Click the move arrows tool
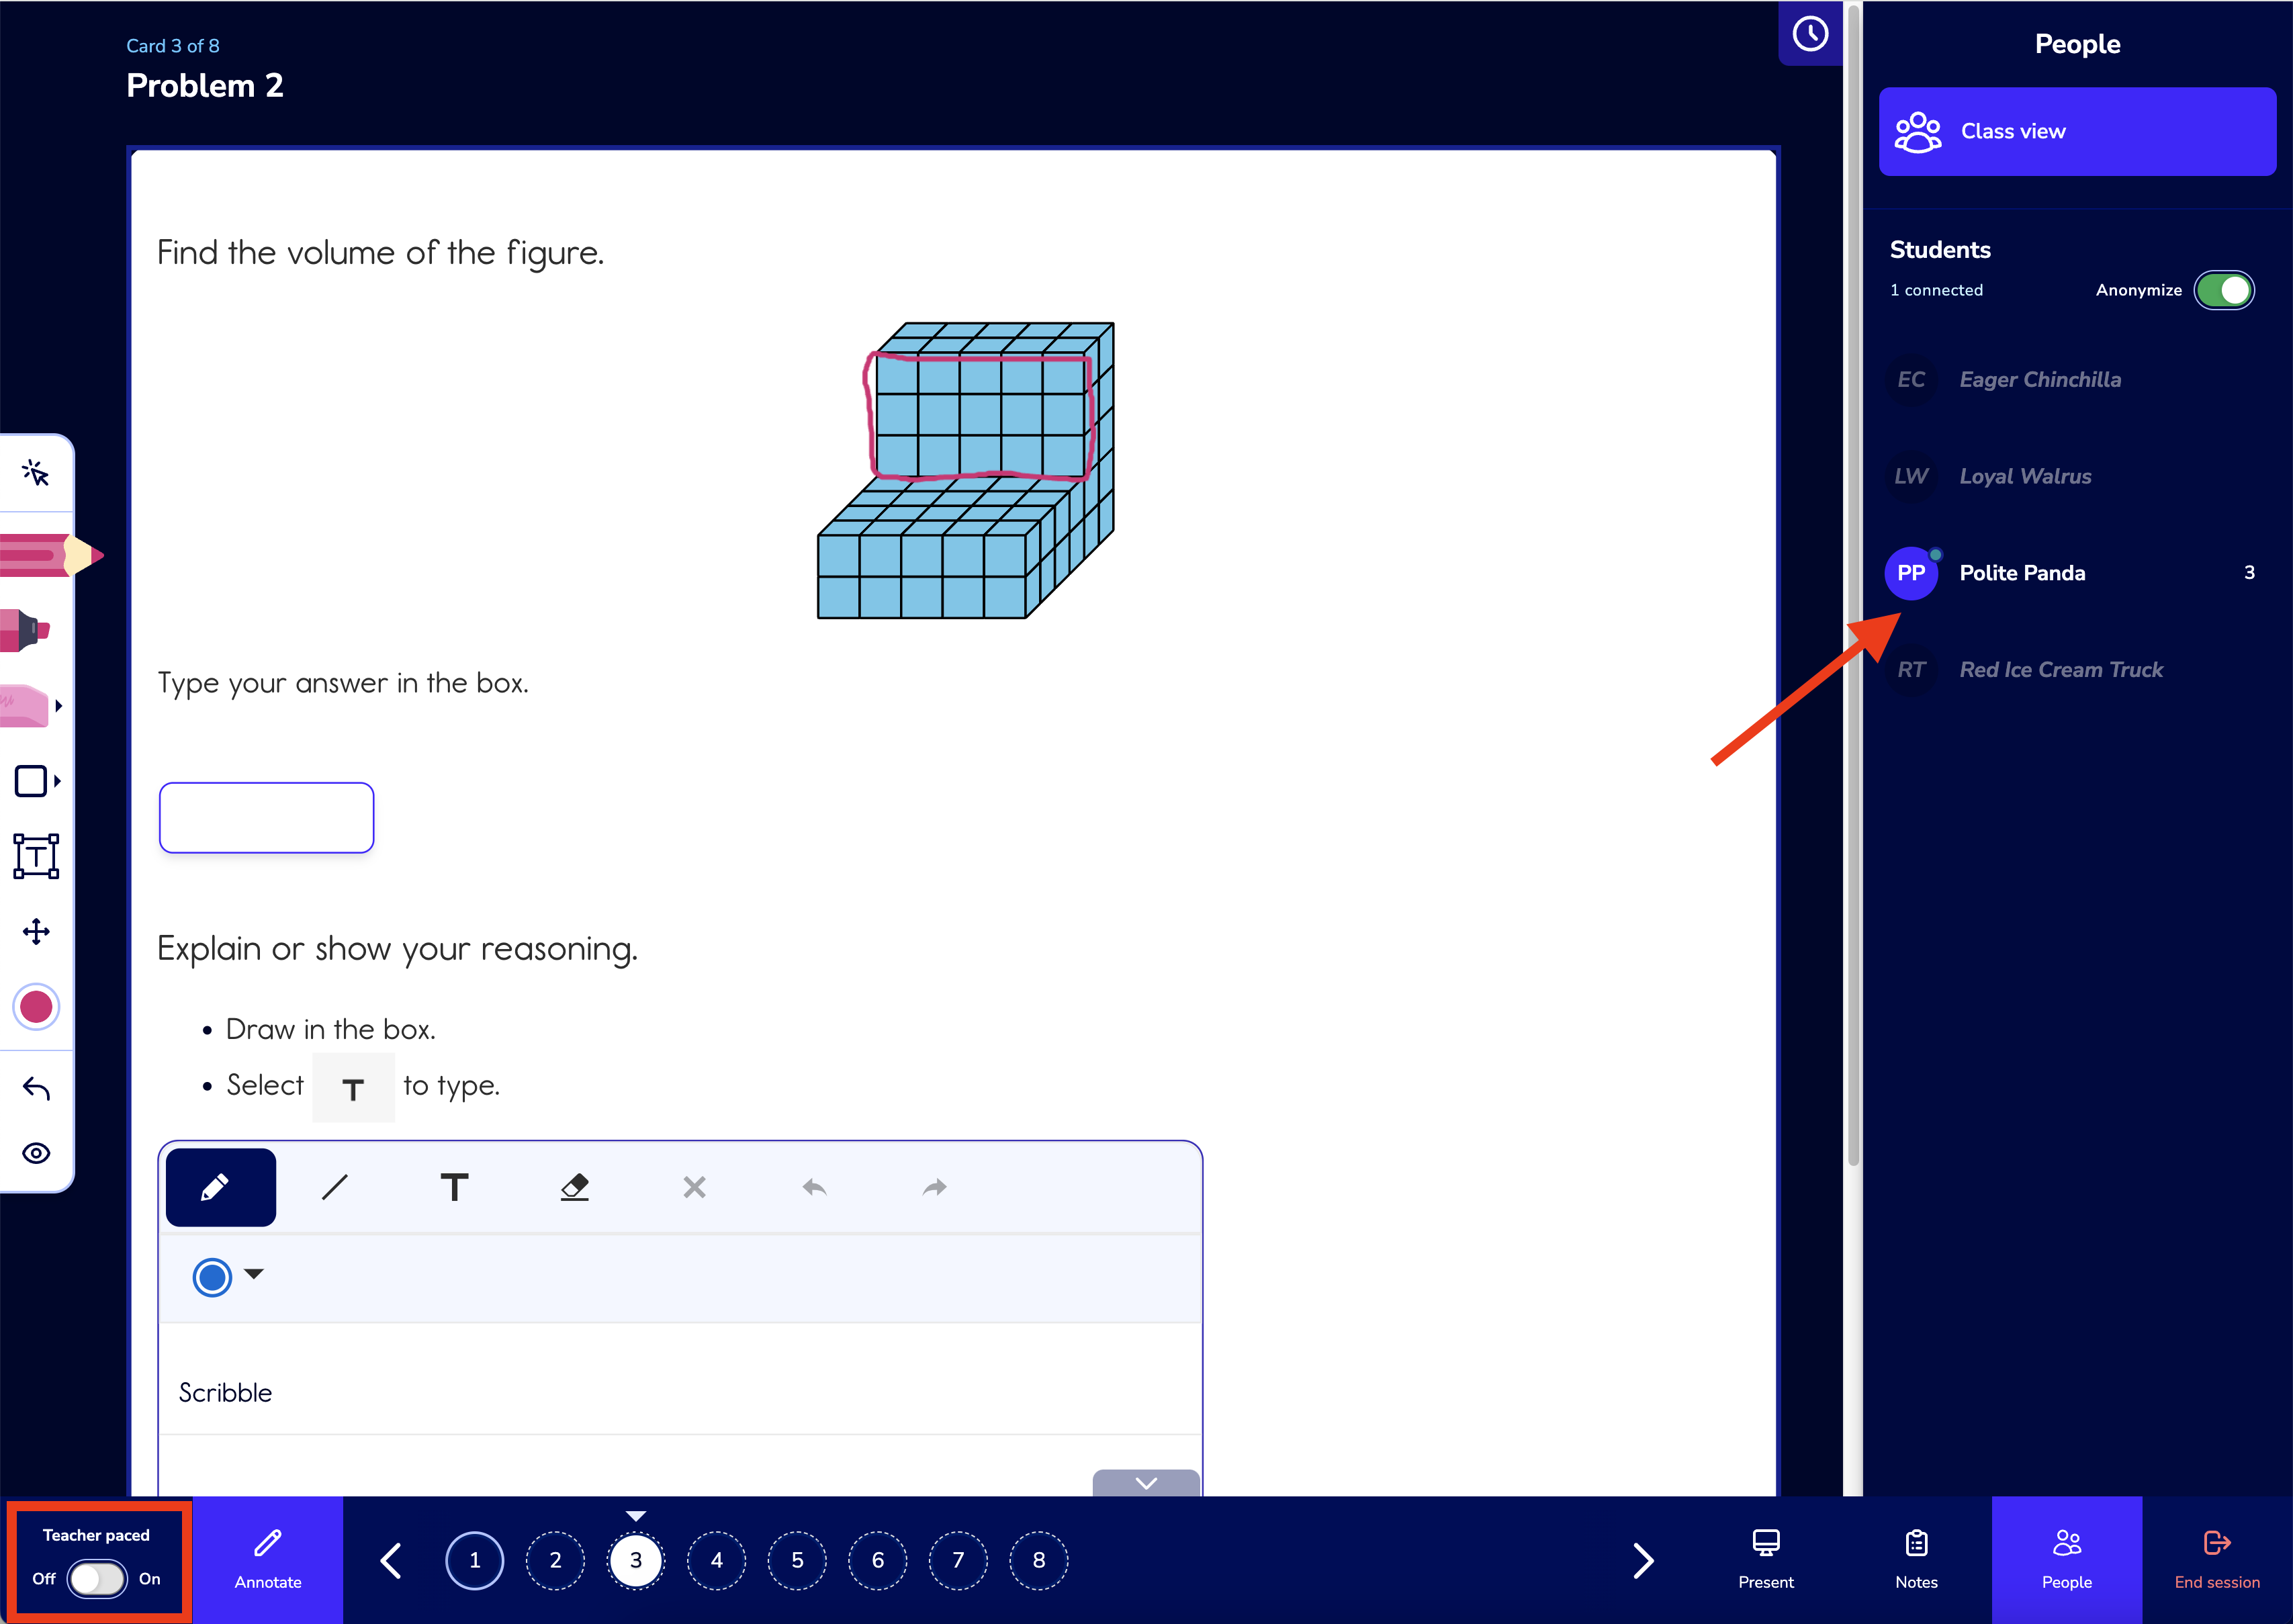Image resolution: width=2293 pixels, height=1624 pixels. tap(36, 932)
